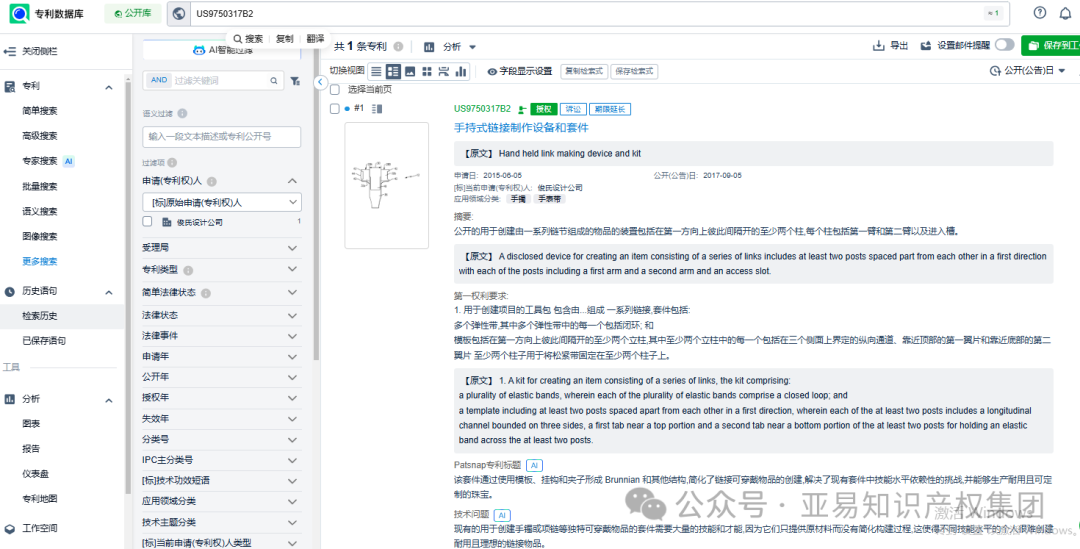
Task: Select the grid tiles view icon
Action: coord(427,71)
